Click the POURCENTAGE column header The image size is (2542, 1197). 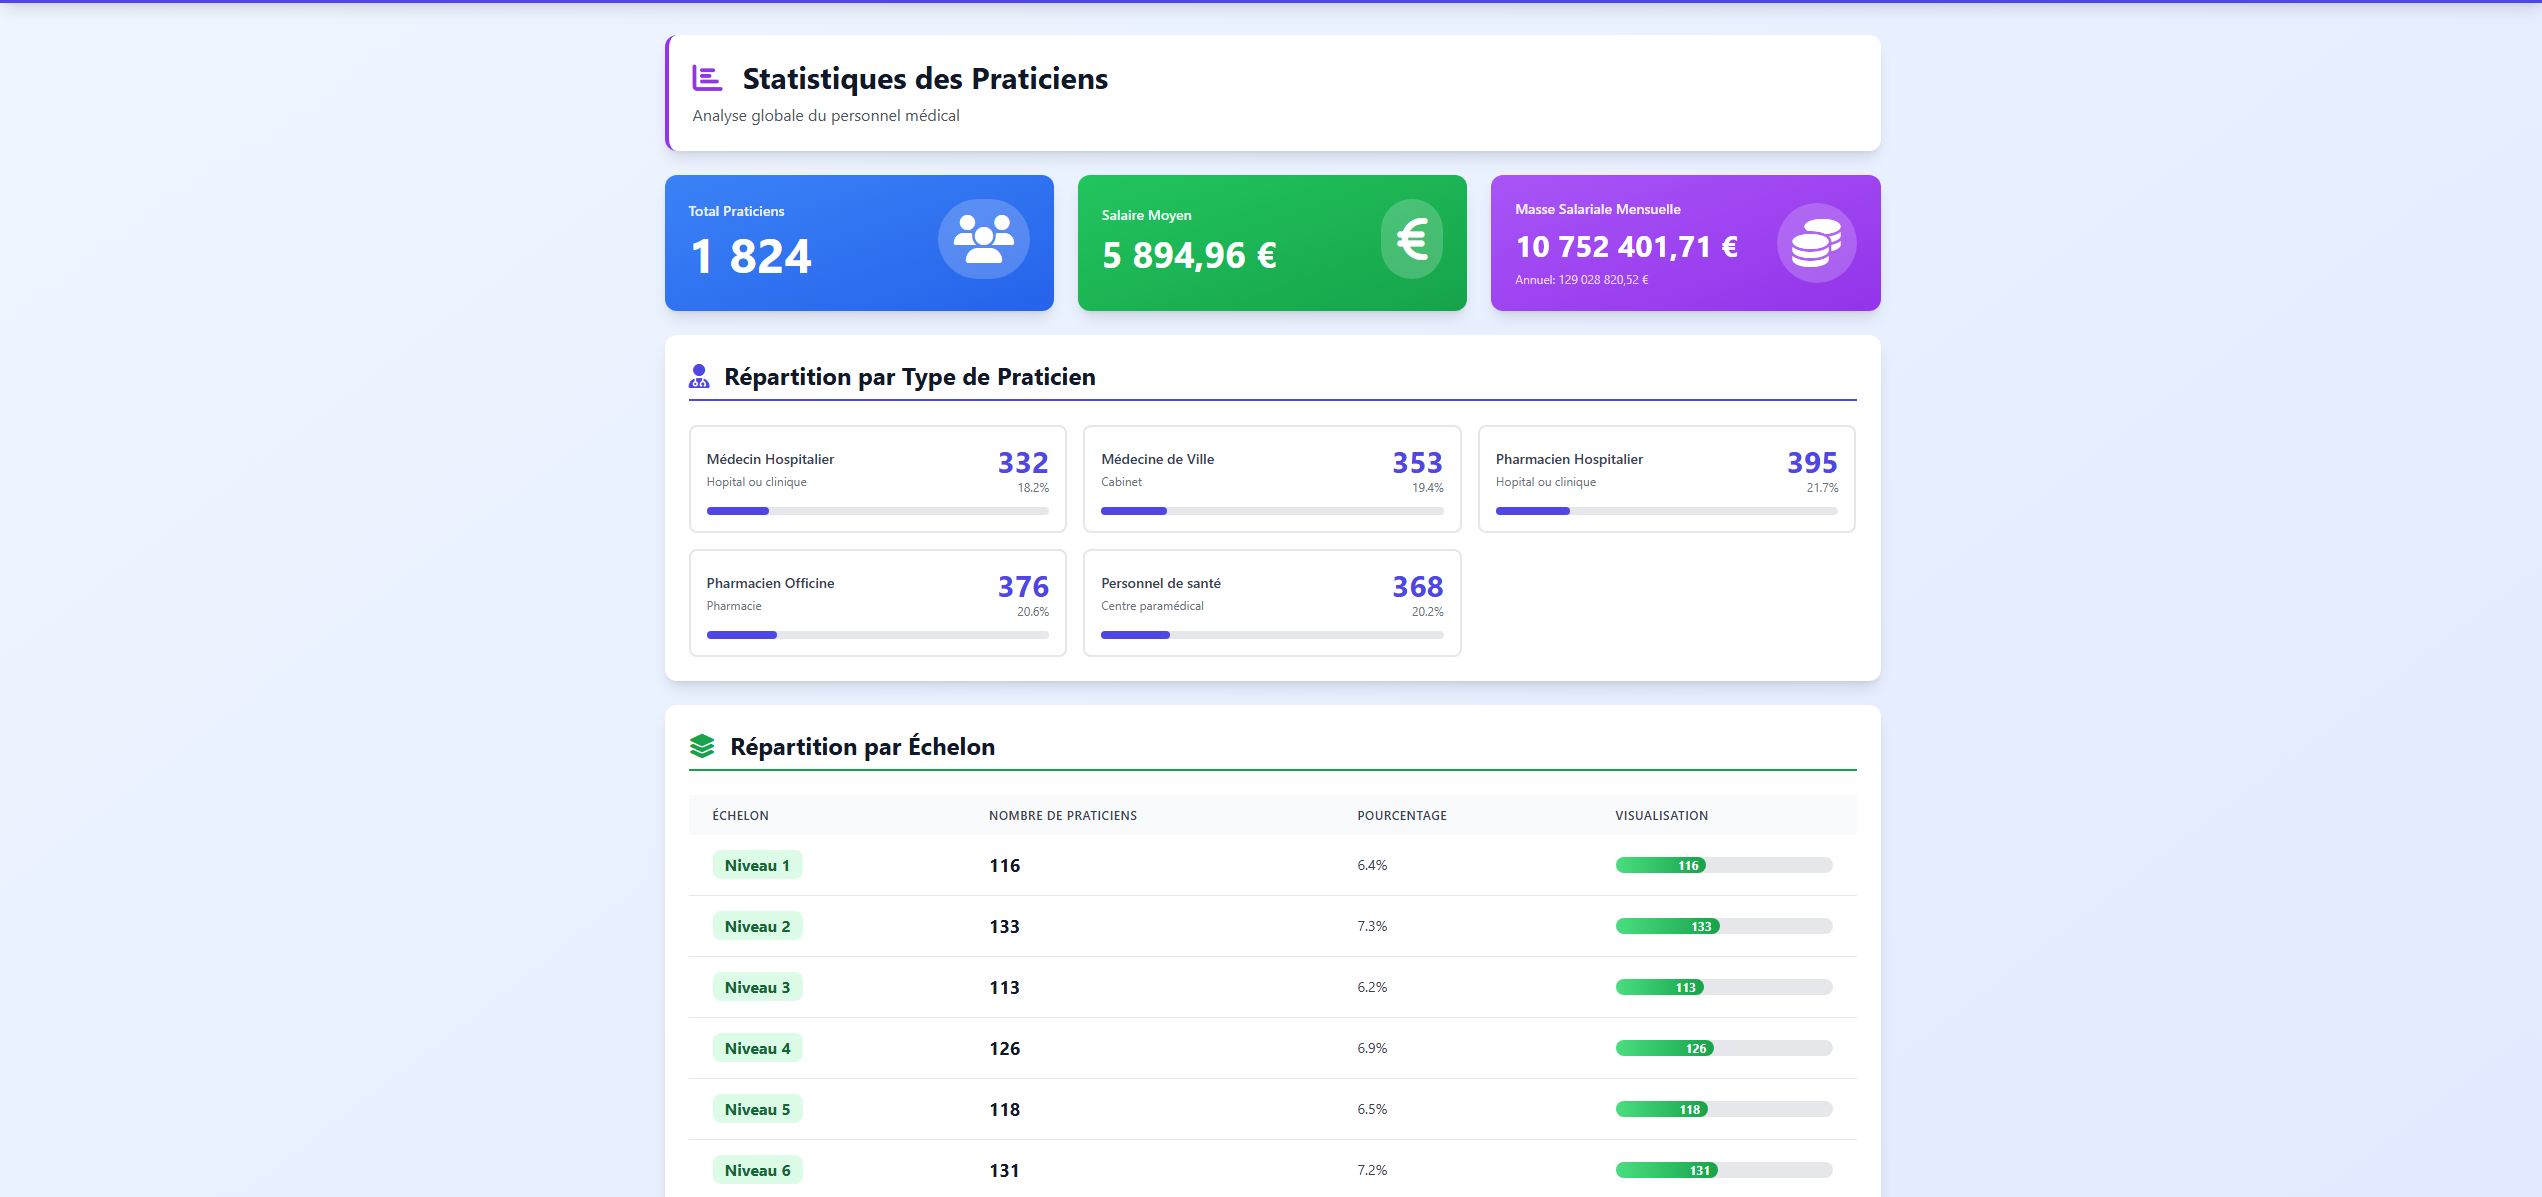click(x=1401, y=815)
